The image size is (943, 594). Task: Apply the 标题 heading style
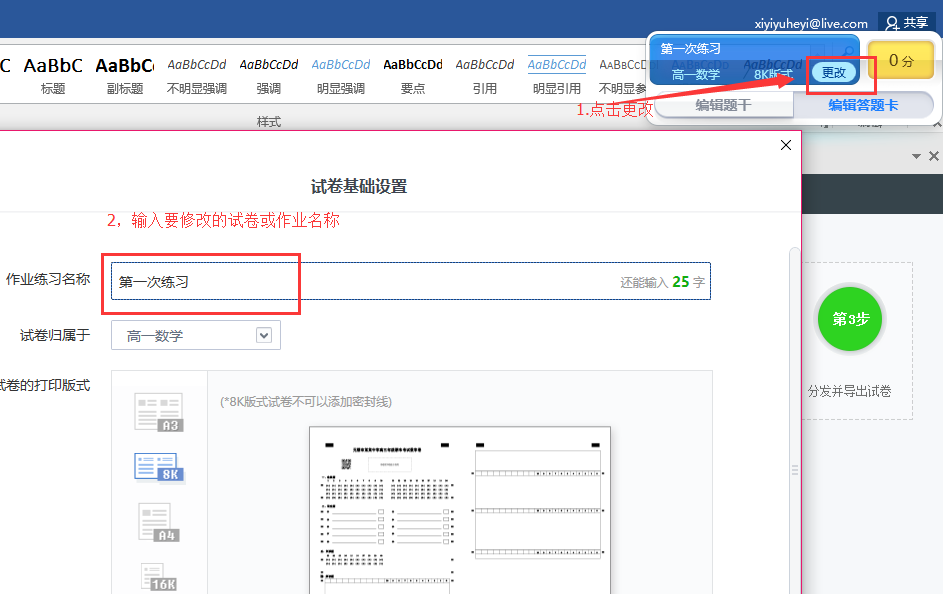(53, 75)
